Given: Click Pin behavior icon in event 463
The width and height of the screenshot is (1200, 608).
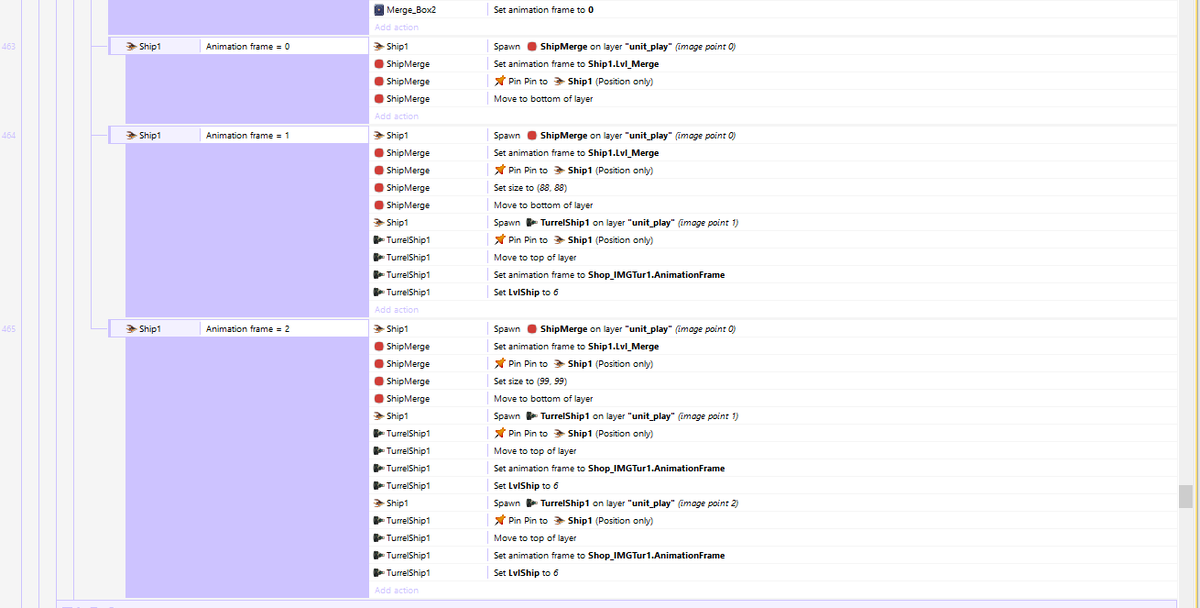Looking at the screenshot, I should [x=500, y=82].
